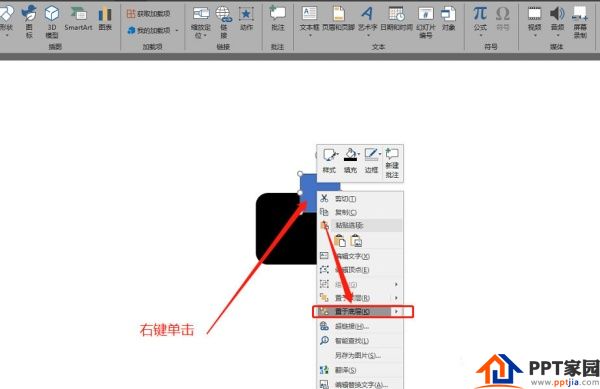Image resolution: width=600 pixels, height=389 pixels.
Task: Open the Fill (填充) color picker
Action: pos(351,161)
